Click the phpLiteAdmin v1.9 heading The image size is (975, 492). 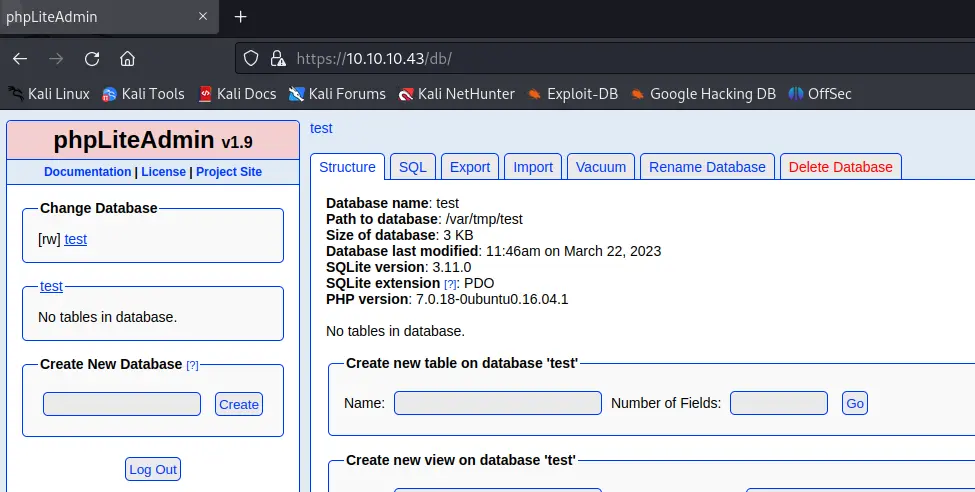pyautogui.click(x=153, y=140)
